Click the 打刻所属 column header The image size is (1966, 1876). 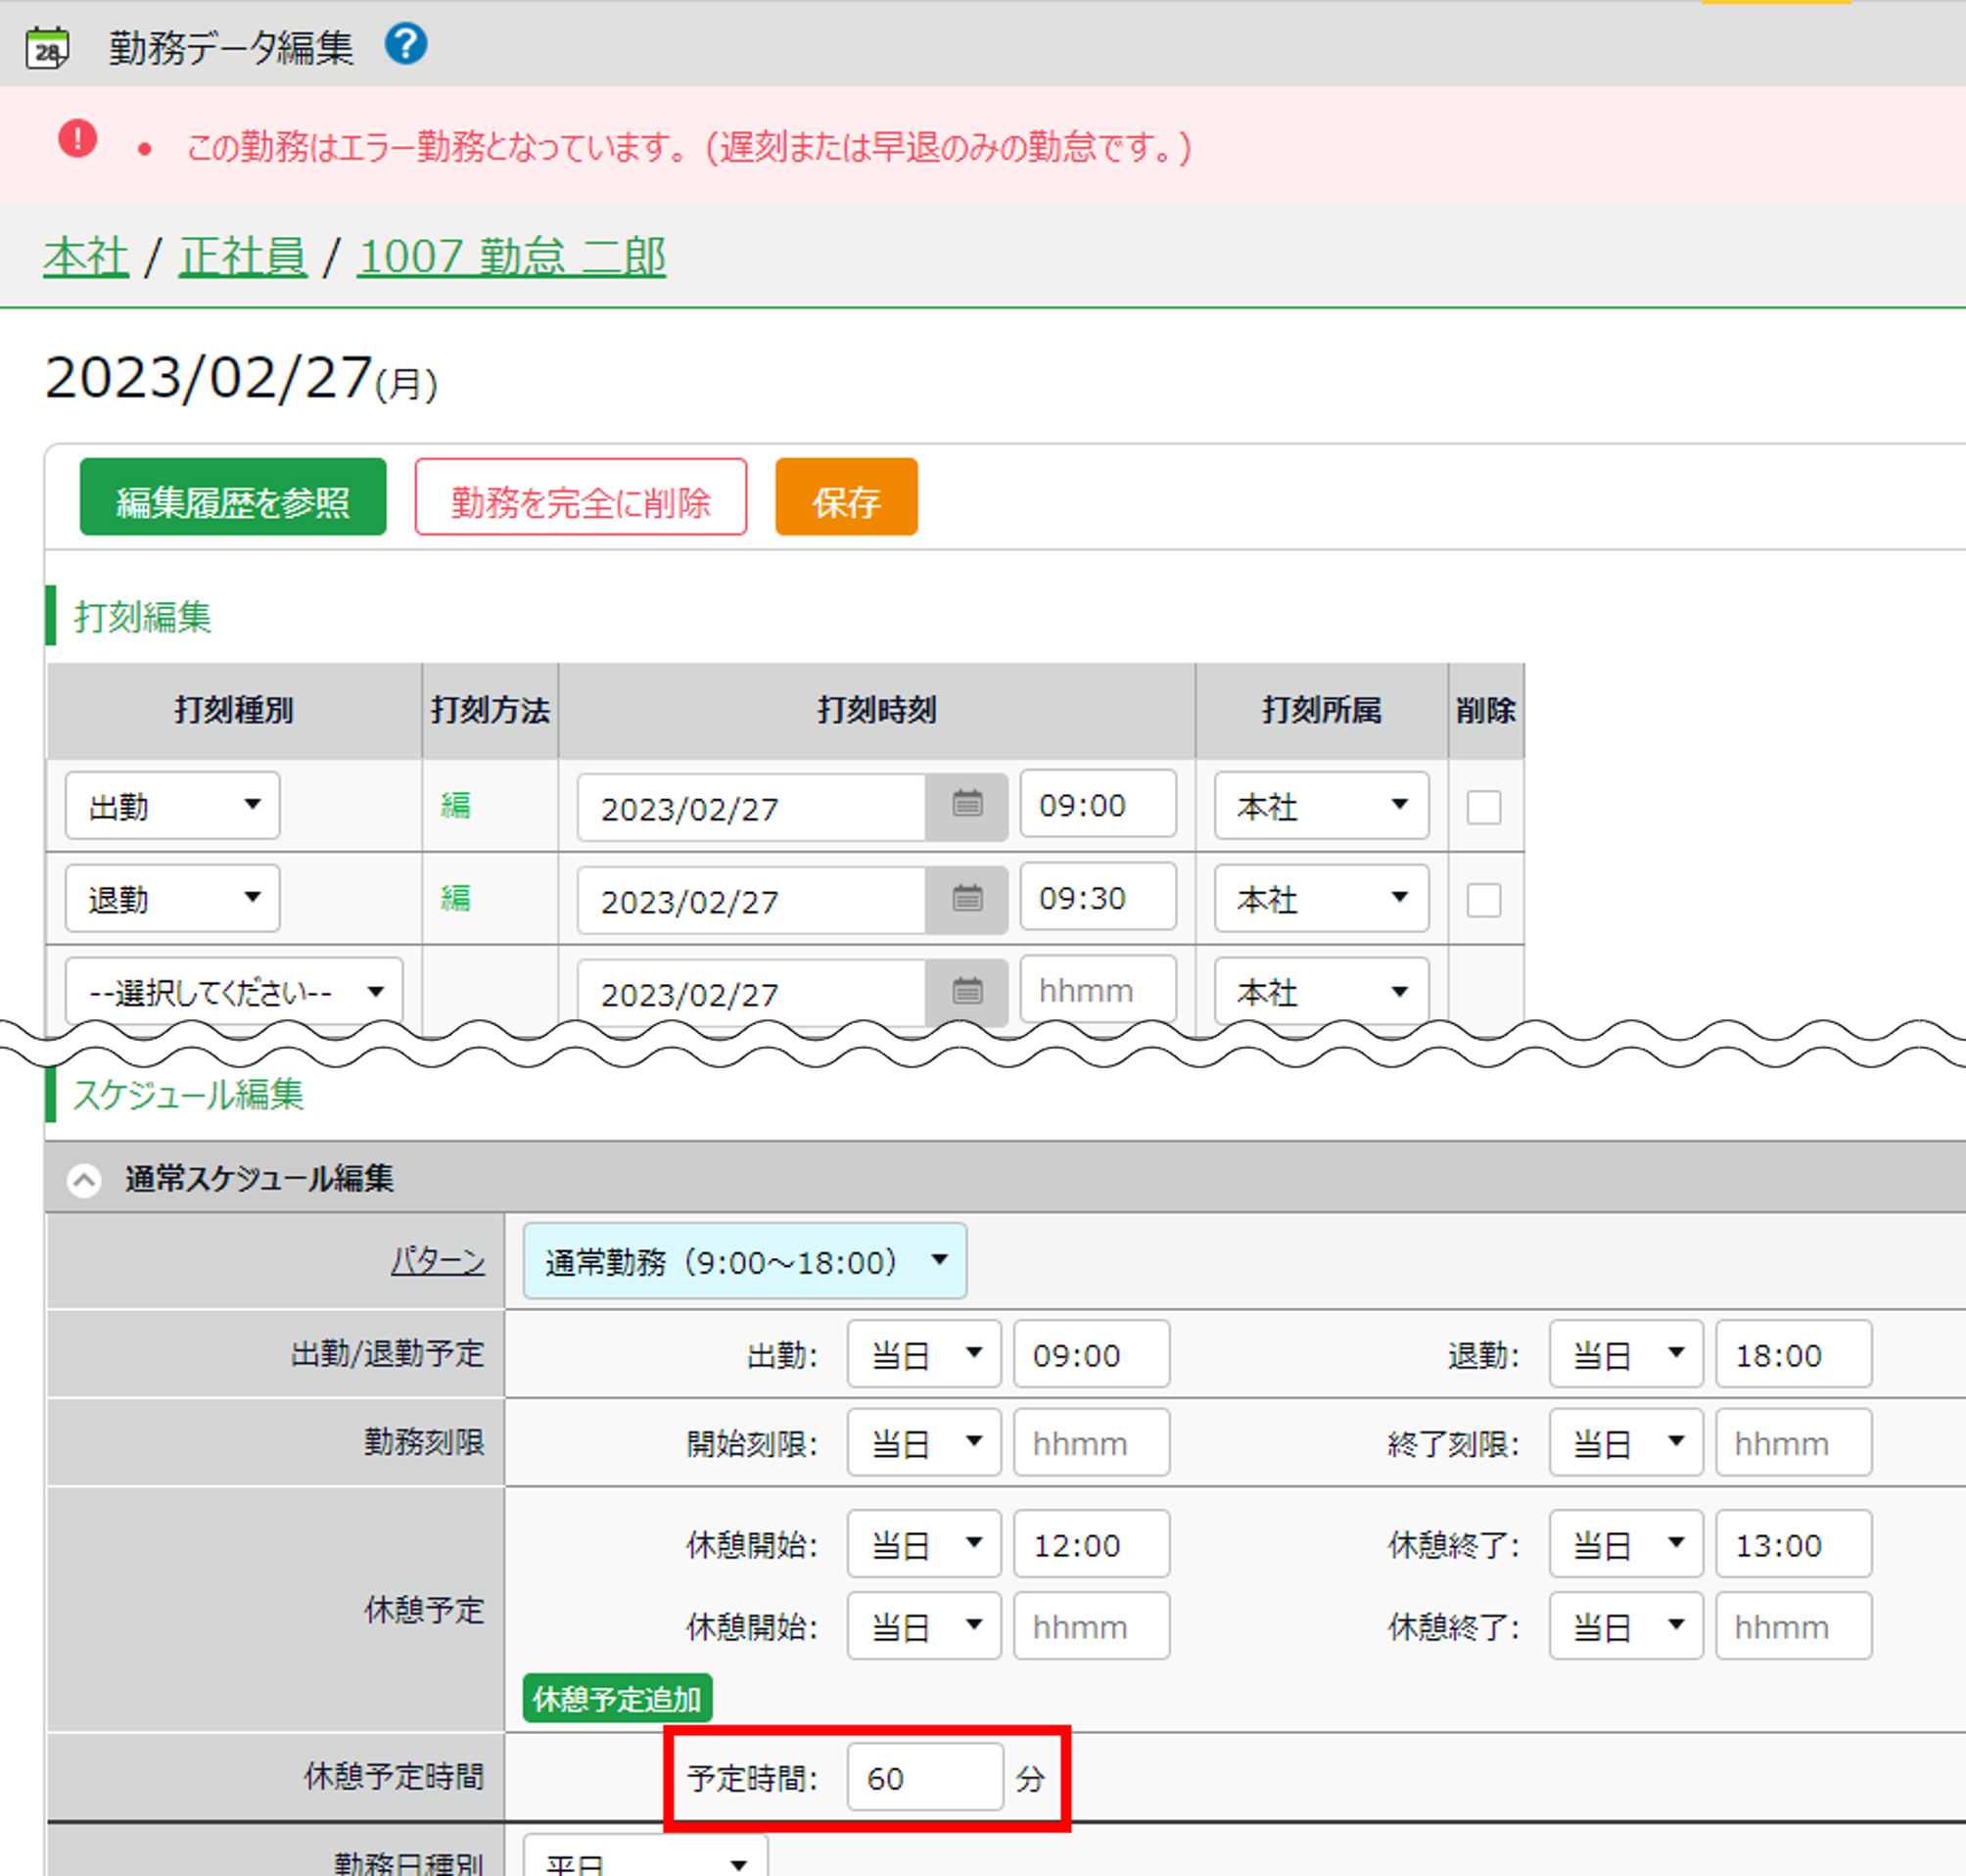[x=1321, y=710]
